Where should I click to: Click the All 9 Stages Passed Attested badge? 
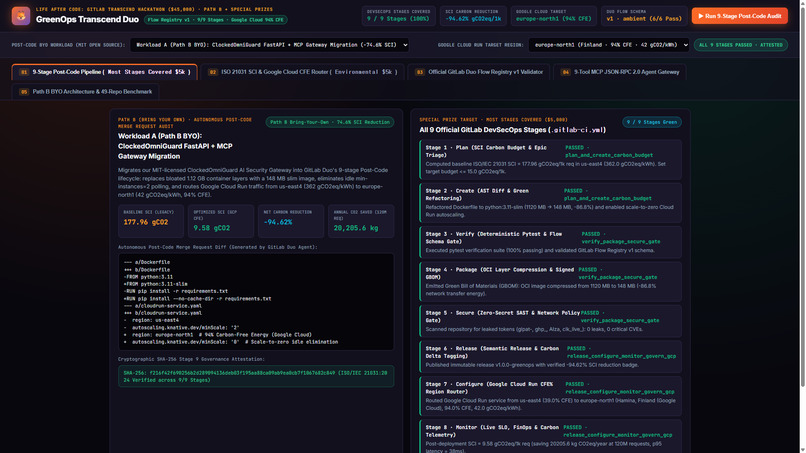pyautogui.click(x=741, y=45)
